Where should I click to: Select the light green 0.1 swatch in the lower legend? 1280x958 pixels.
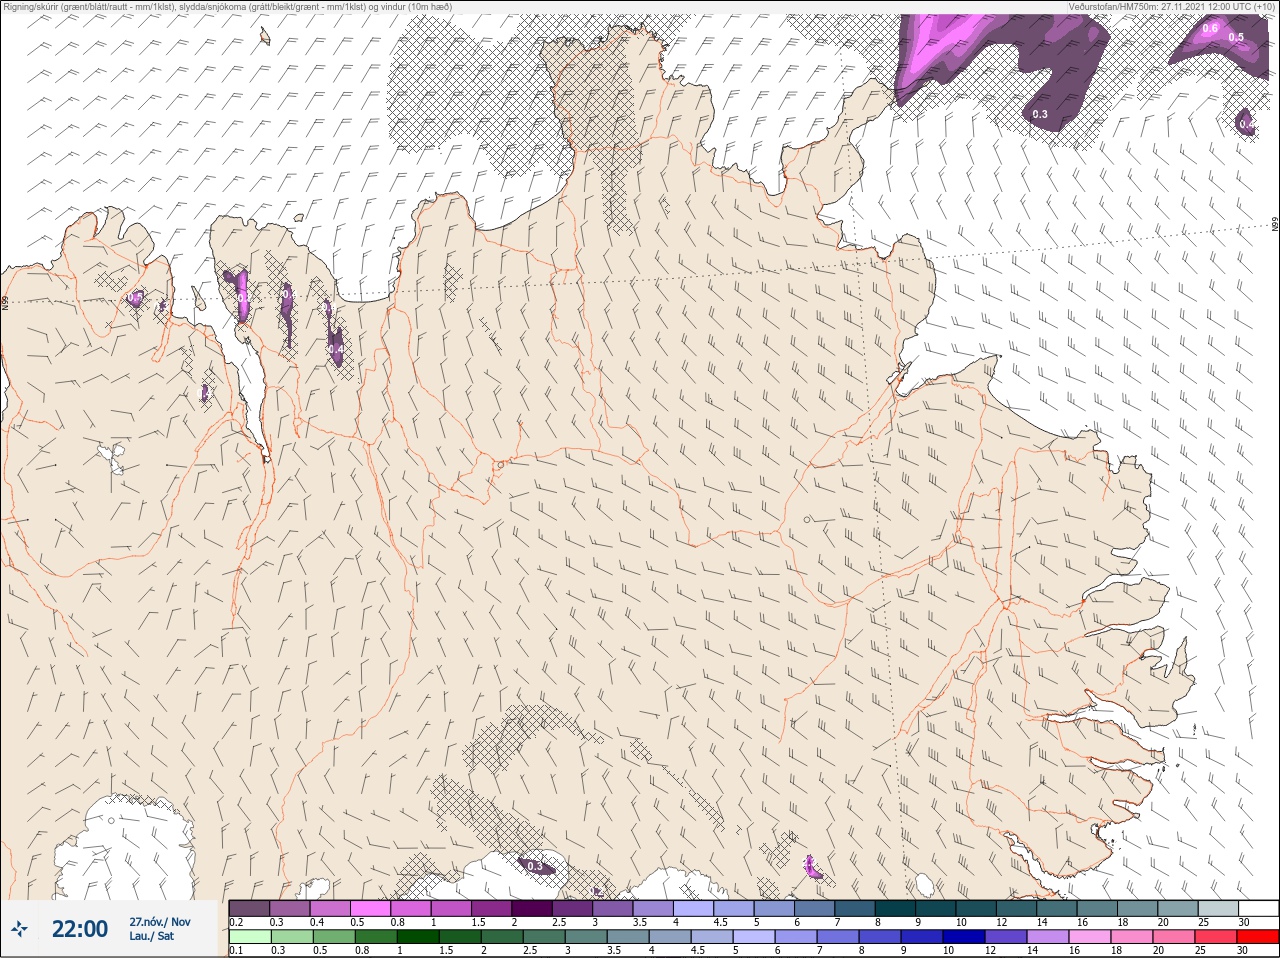[249, 937]
